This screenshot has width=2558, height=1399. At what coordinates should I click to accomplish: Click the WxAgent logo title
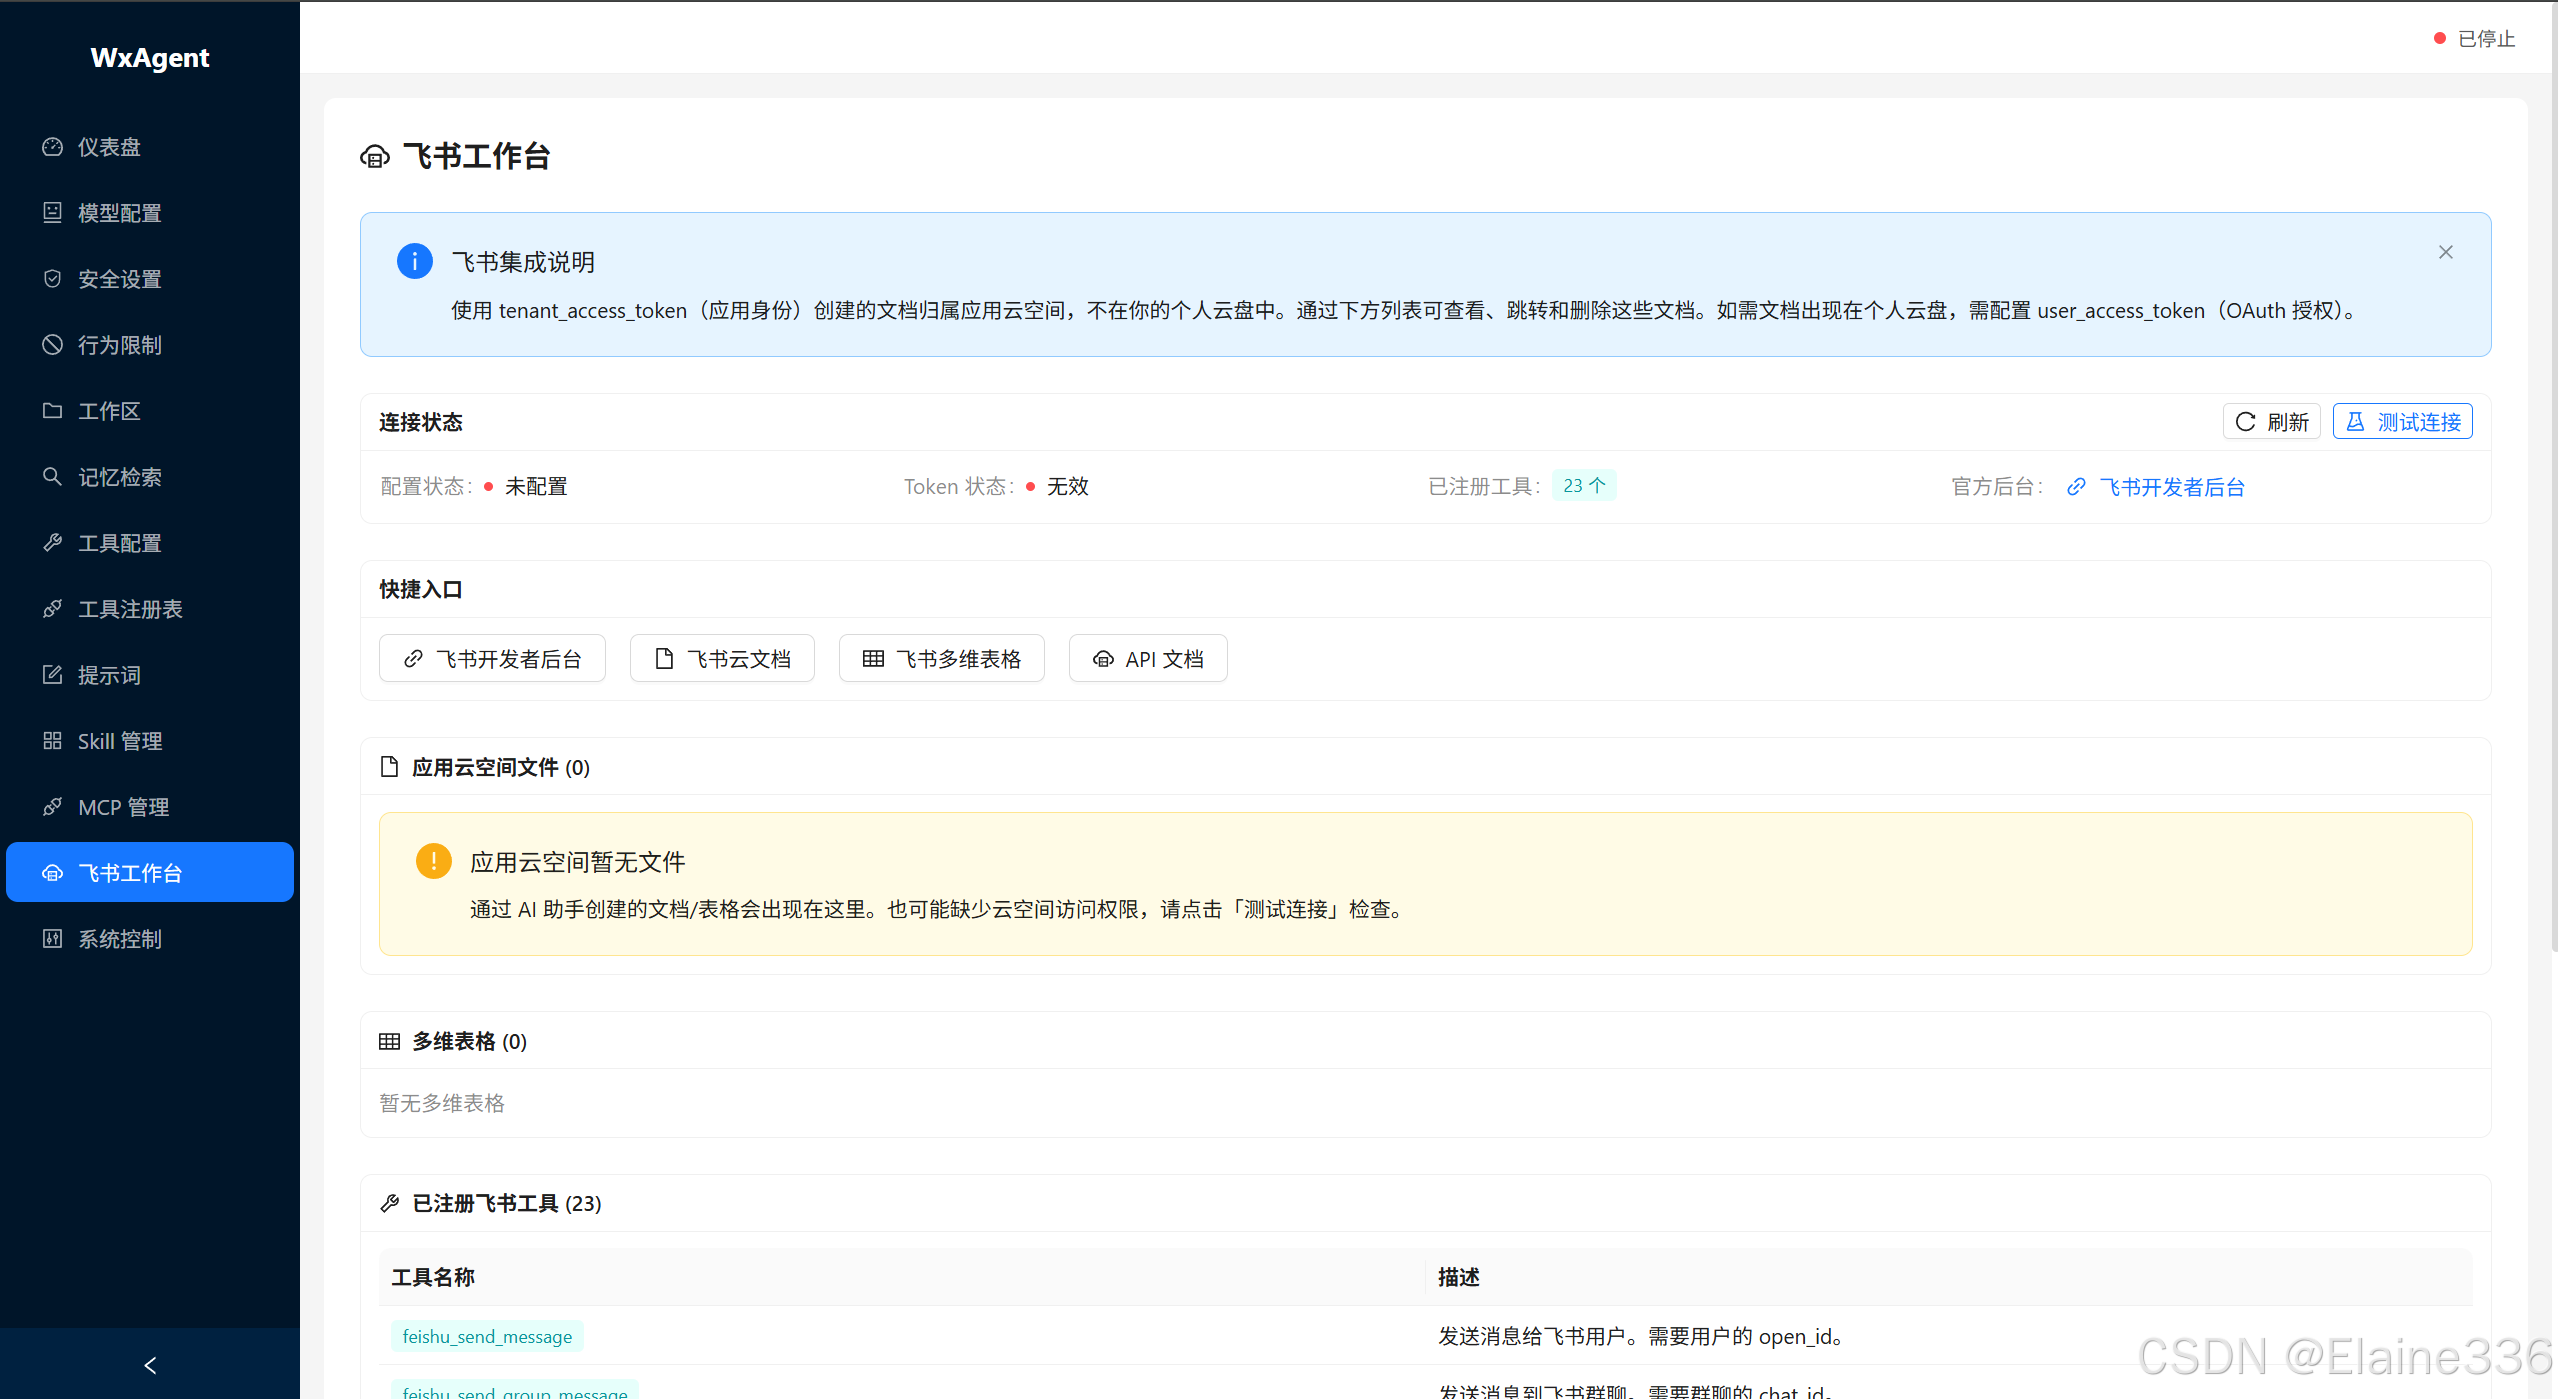click(x=150, y=58)
